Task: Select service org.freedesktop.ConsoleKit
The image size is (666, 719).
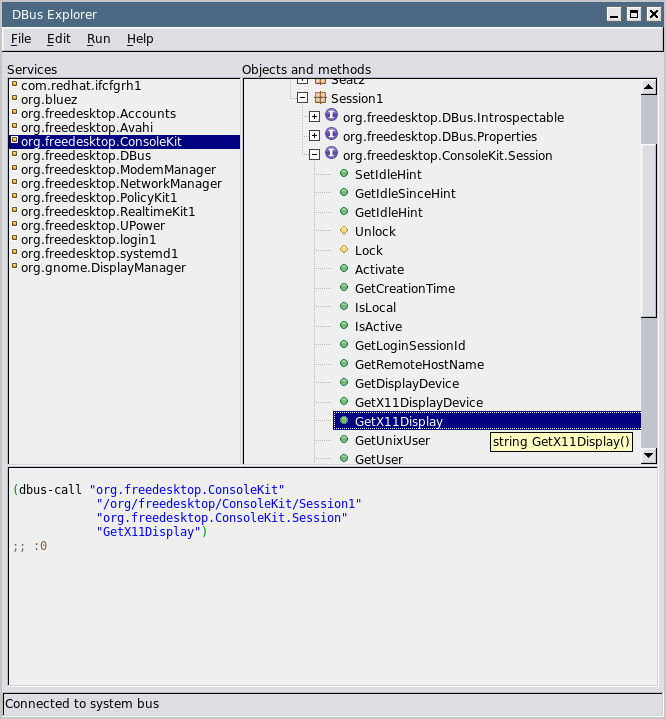Action: 124,142
